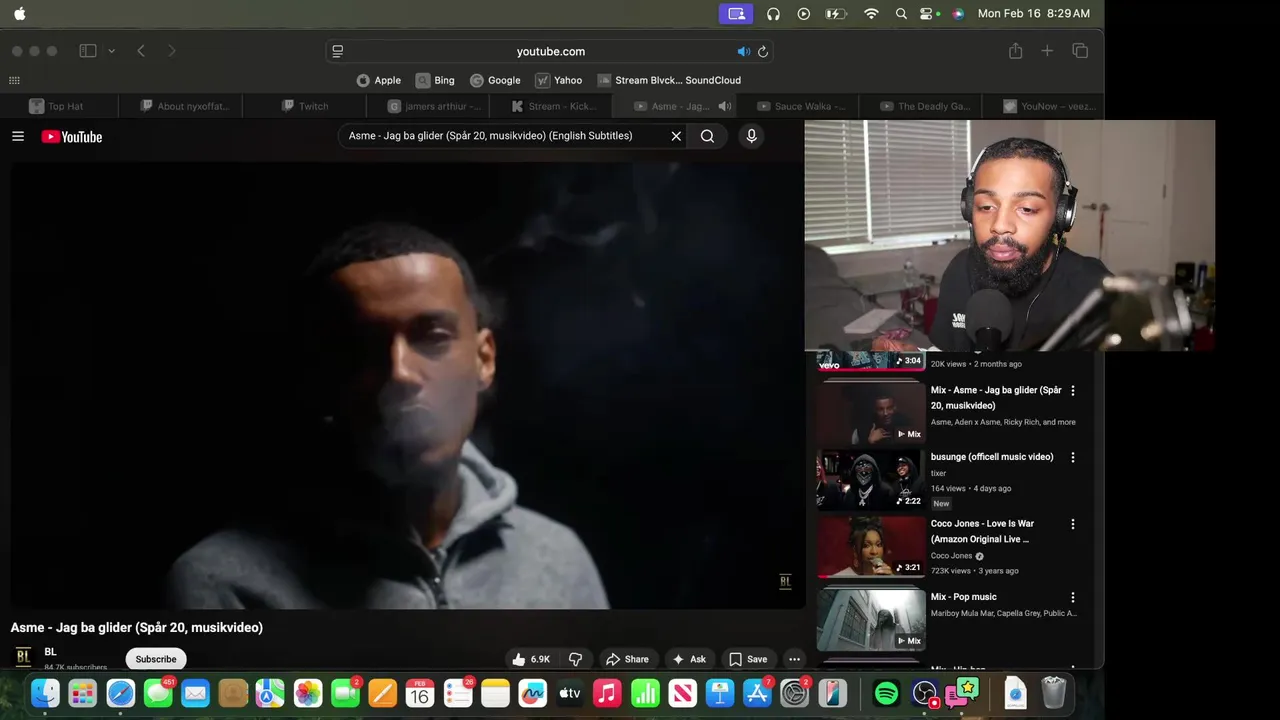
Task: Go forward in Safari
Action: [171, 51]
